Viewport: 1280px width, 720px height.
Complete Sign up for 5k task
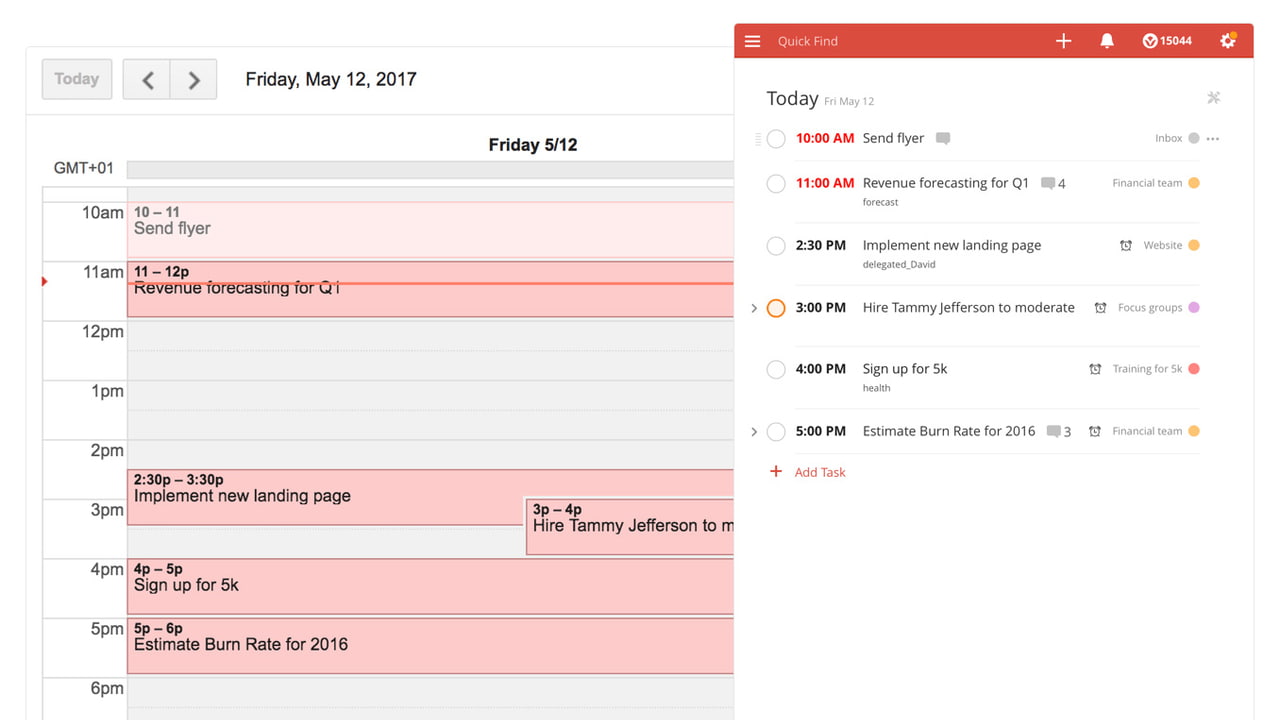coord(776,370)
